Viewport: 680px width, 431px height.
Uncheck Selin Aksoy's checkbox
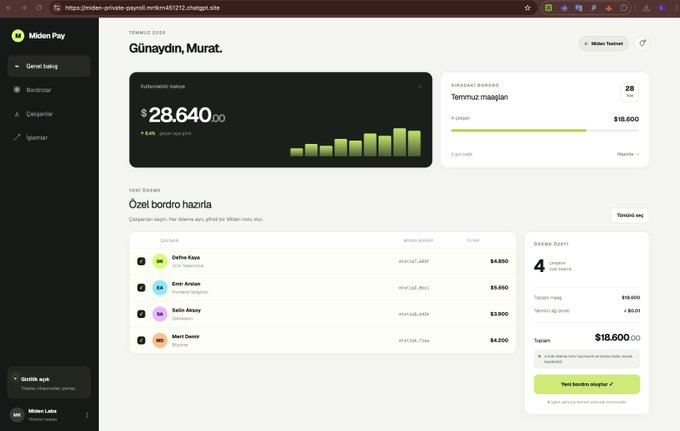tap(141, 313)
